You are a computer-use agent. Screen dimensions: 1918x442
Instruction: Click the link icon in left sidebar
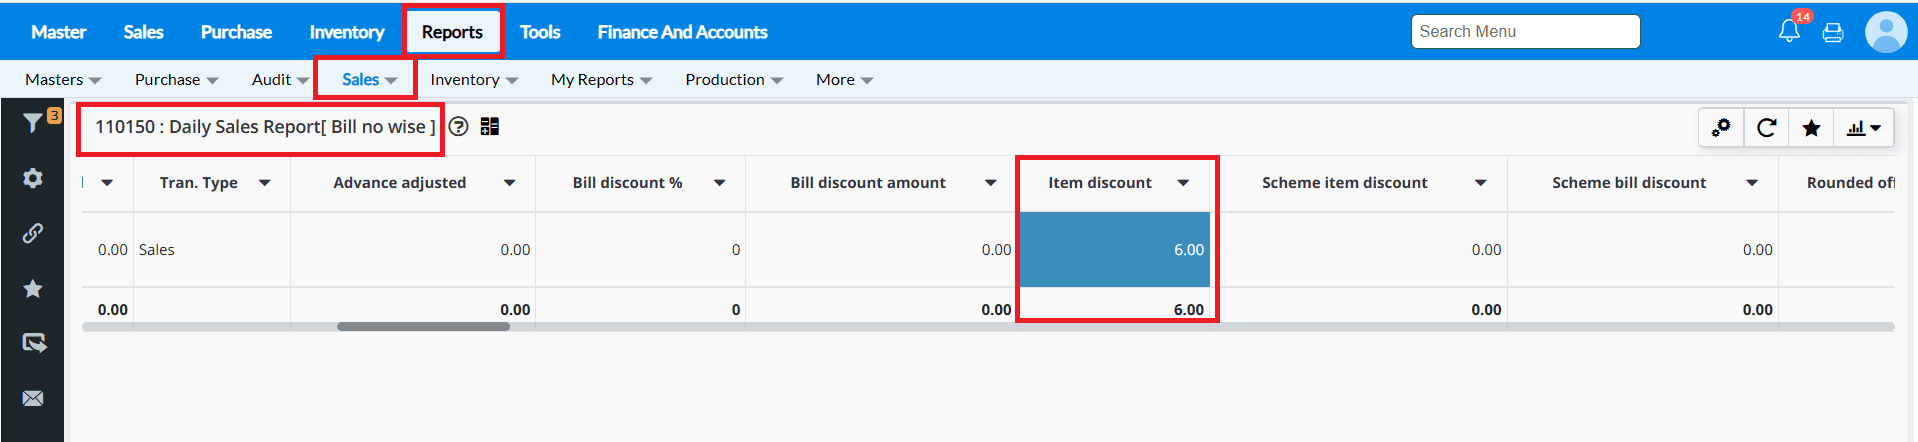[x=33, y=233]
